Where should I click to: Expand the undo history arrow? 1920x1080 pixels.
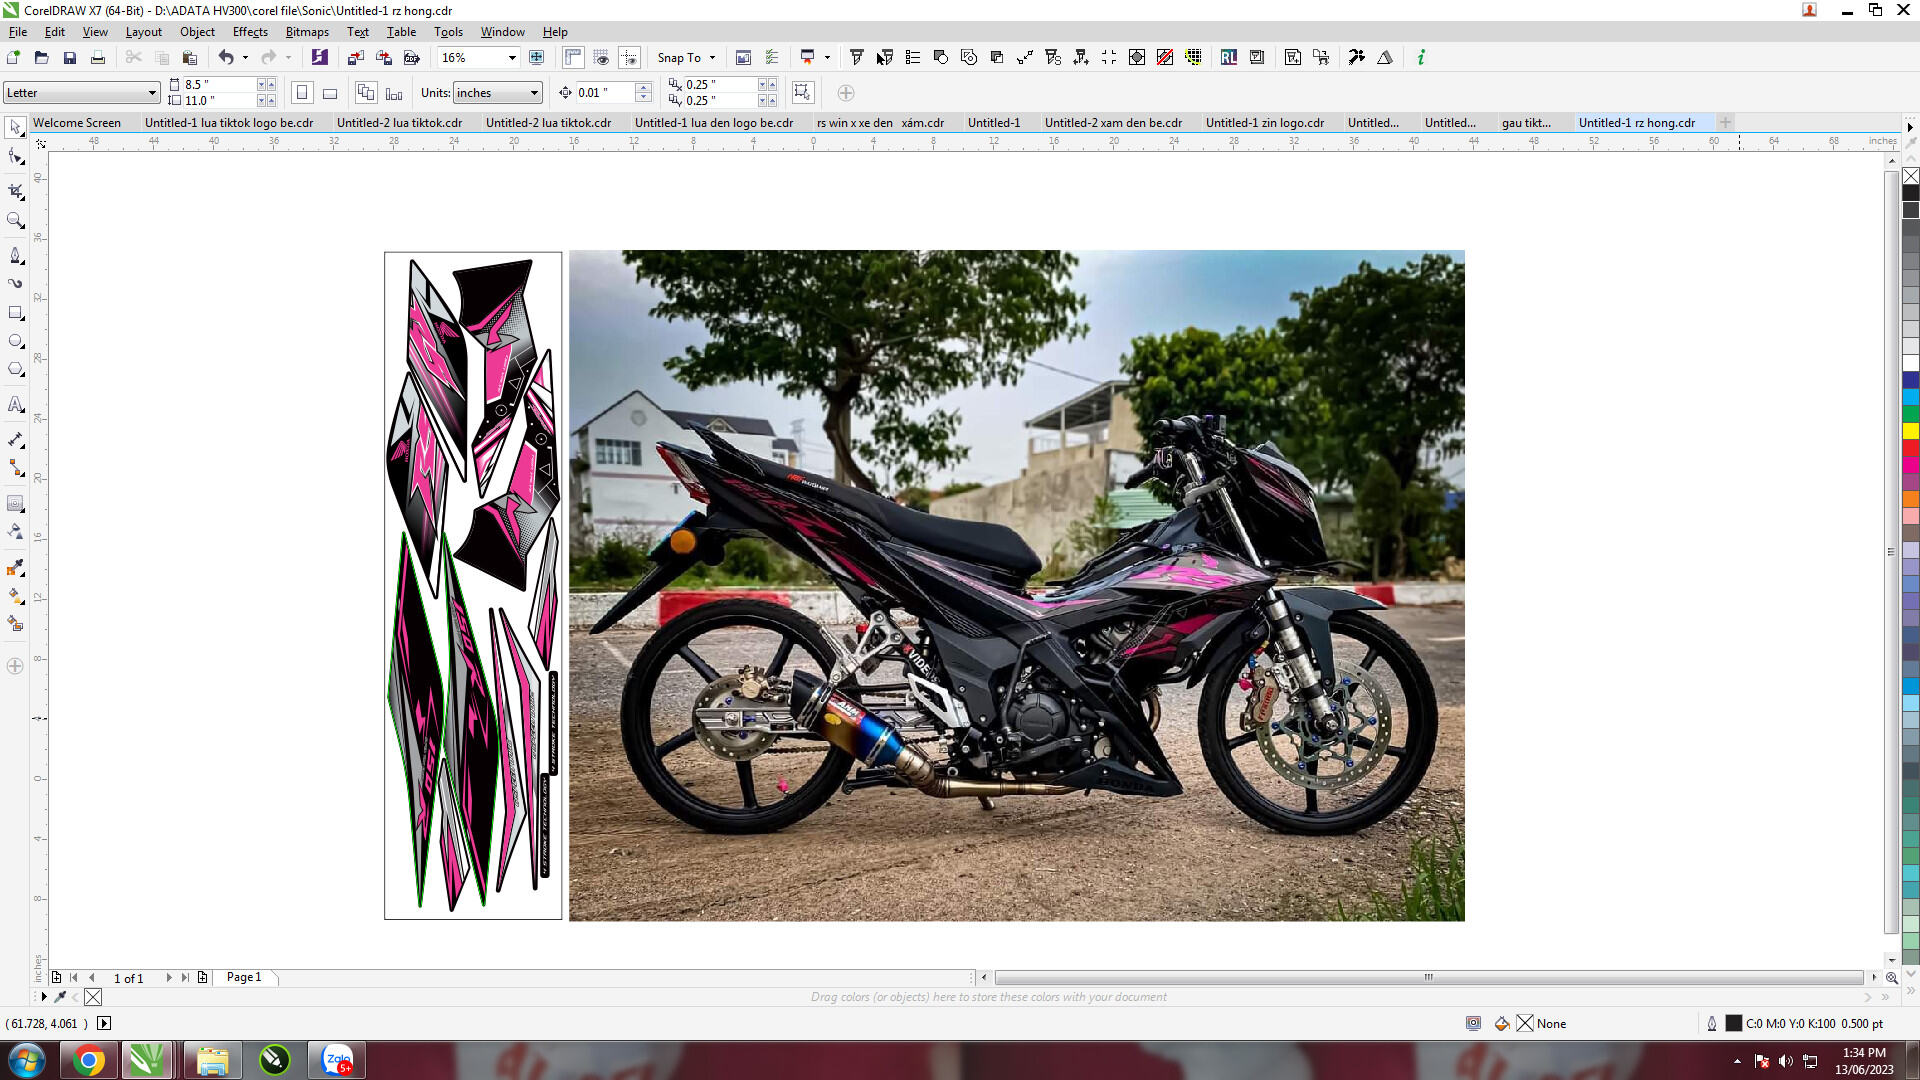pyautogui.click(x=245, y=58)
